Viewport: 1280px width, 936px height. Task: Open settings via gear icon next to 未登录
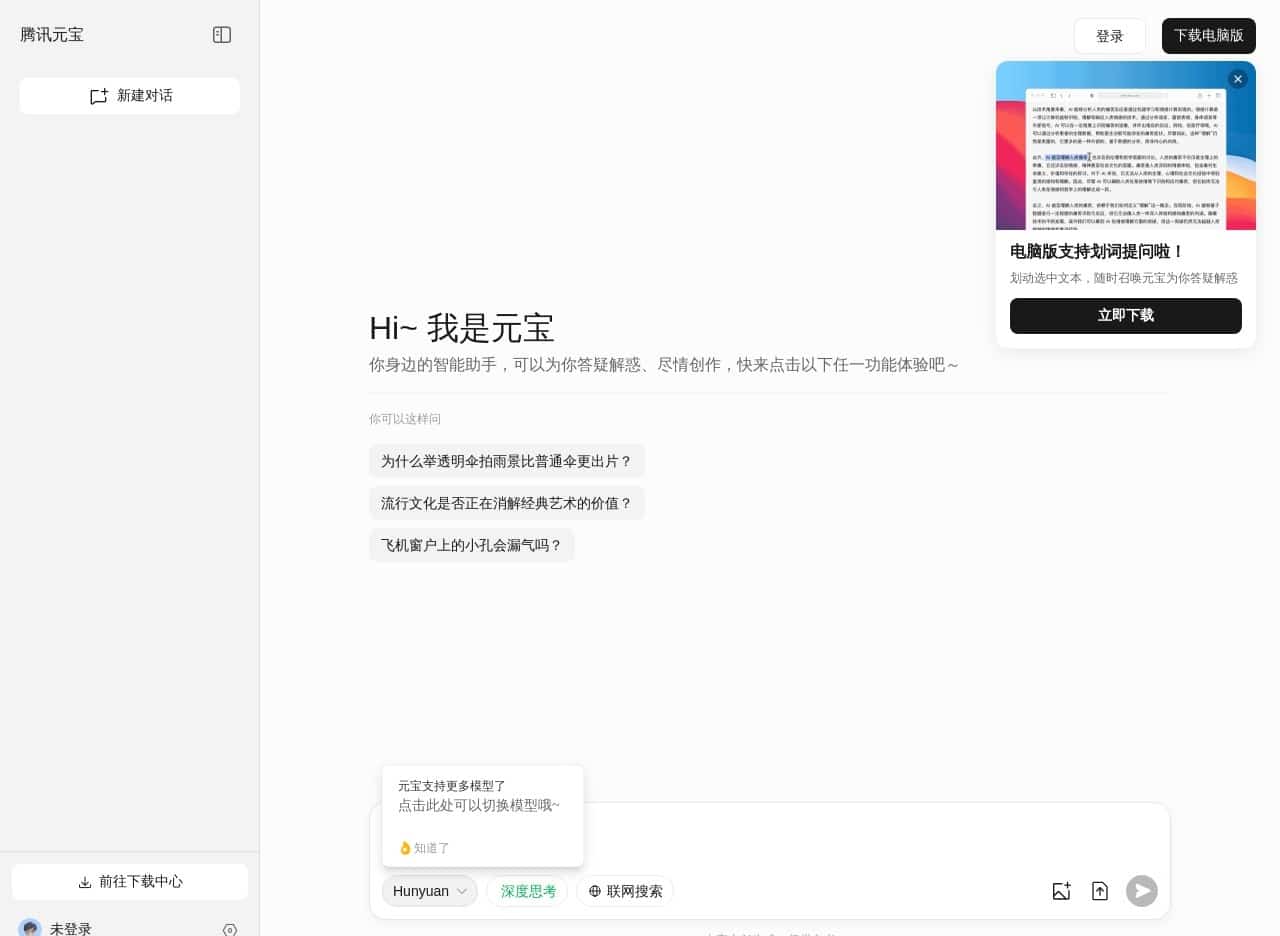229,930
